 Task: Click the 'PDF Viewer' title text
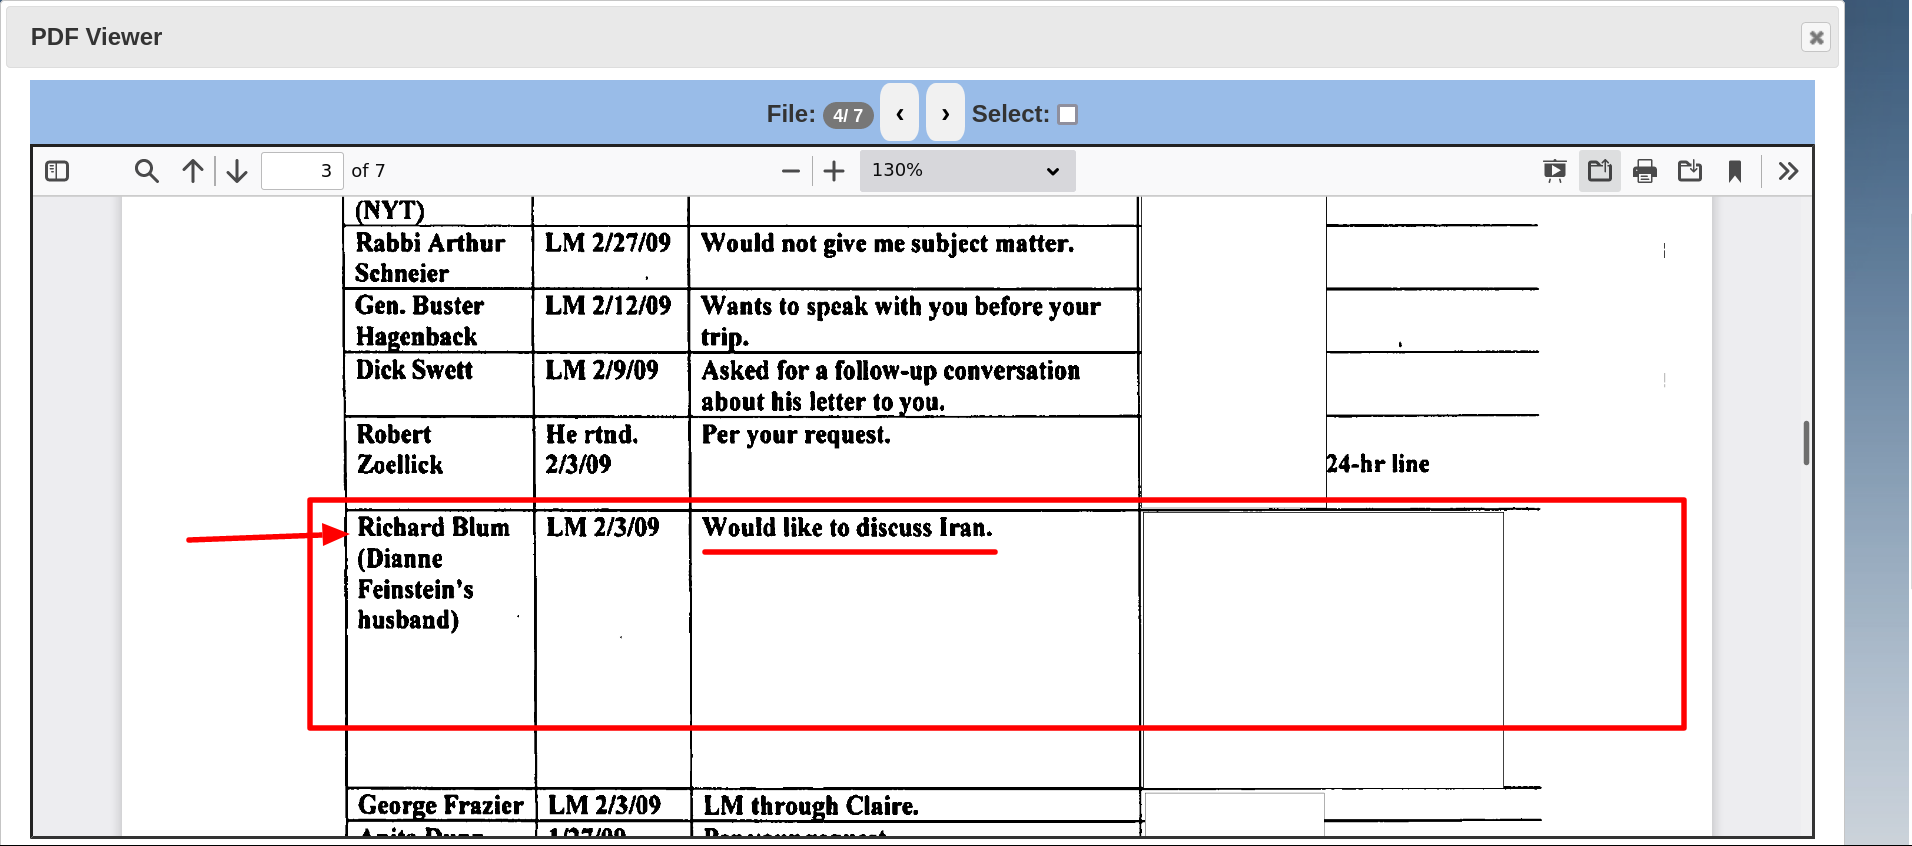(96, 37)
